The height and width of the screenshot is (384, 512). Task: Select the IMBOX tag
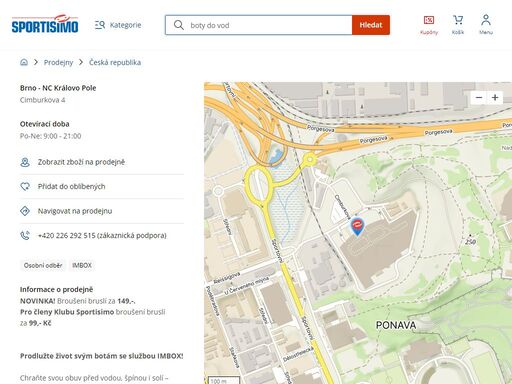click(x=82, y=266)
